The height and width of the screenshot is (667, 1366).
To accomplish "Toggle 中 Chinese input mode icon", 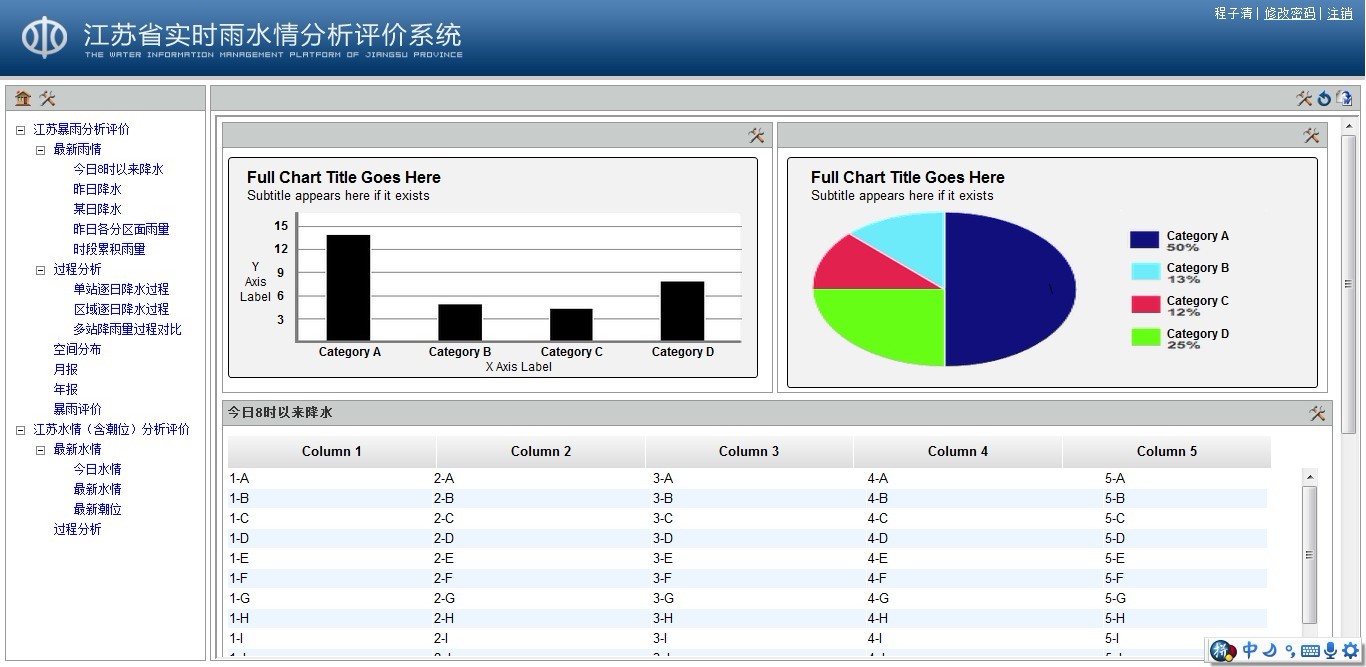I will point(1250,651).
